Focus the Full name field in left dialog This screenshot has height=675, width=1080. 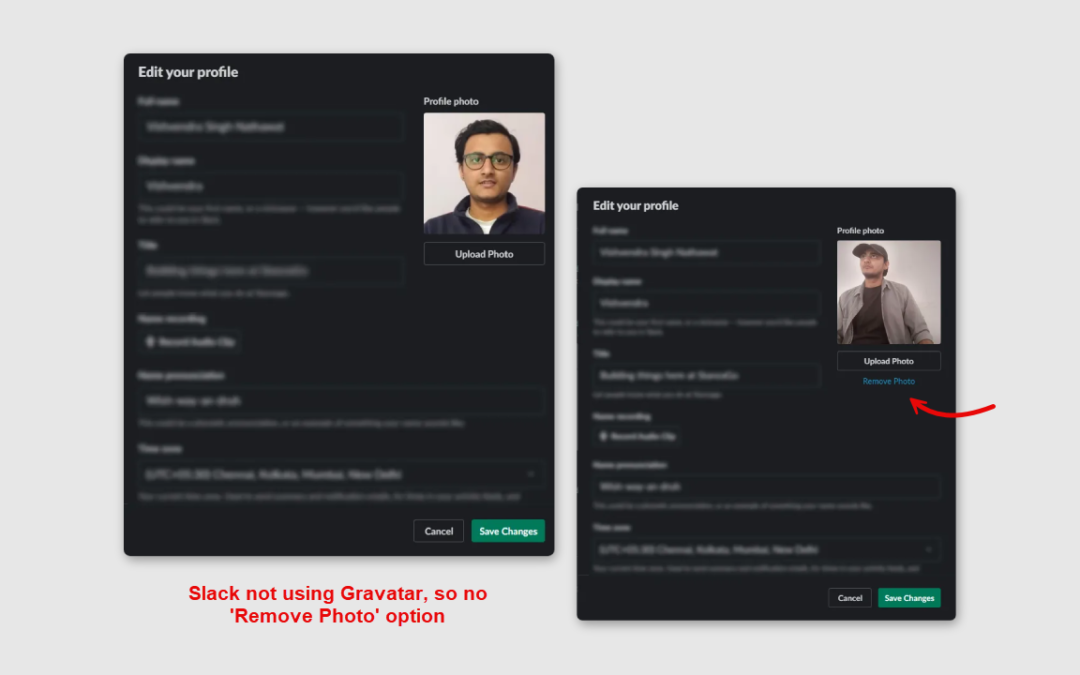click(x=270, y=127)
